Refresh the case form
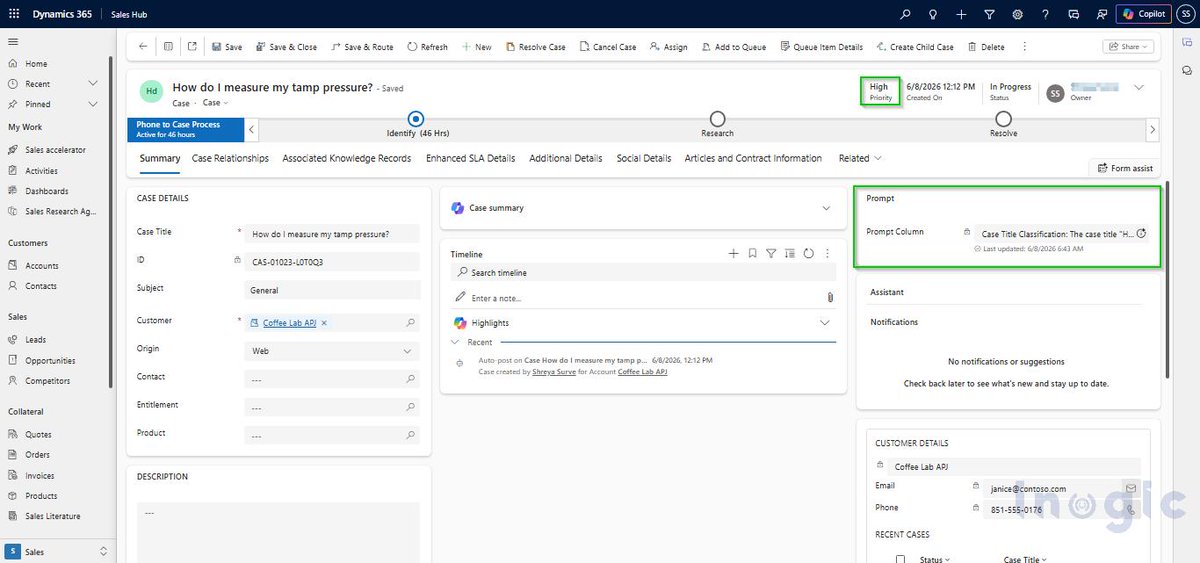This screenshot has width=1200, height=563. point(427,47)
